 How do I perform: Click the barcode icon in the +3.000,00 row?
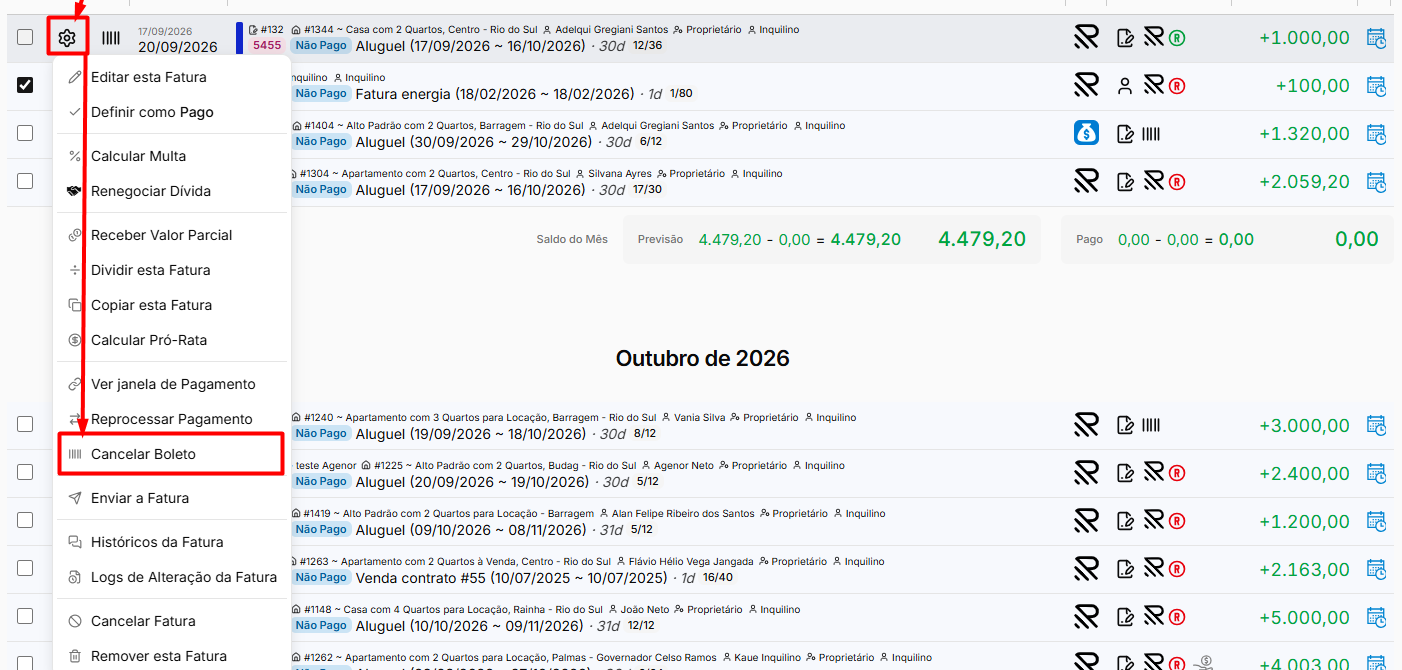(x=1151, y=425)
